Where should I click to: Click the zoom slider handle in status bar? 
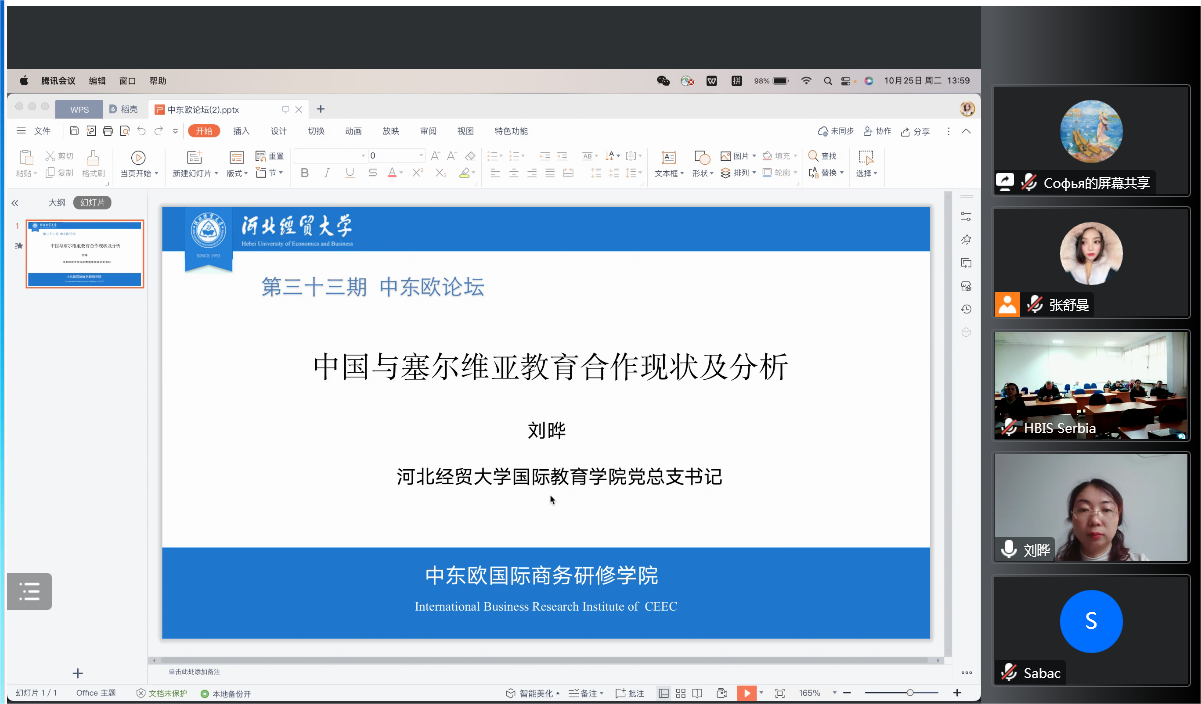[909, 693]
